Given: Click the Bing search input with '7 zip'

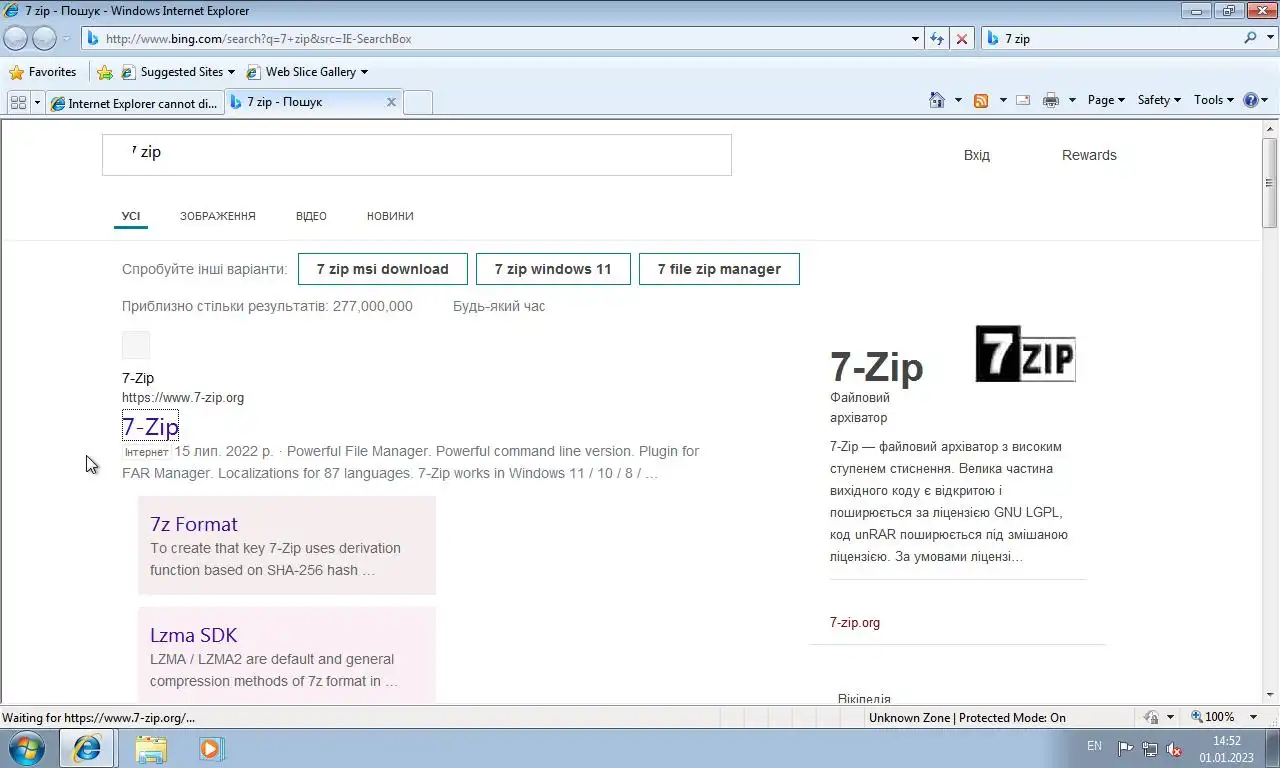Looking at the screenshot, I should (x=417, y=155).
